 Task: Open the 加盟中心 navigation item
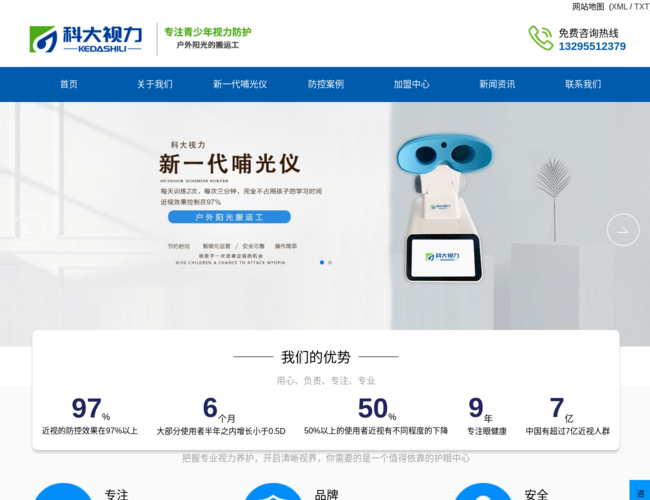tap(412, 84)
